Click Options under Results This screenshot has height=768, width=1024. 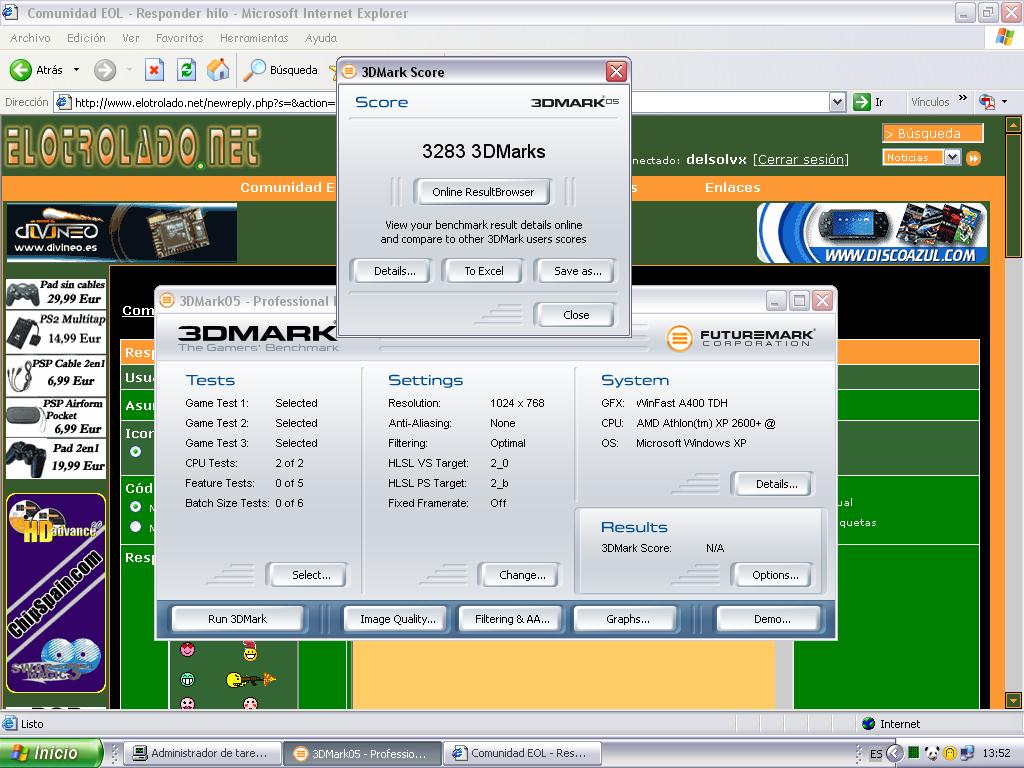coord(775,575)
